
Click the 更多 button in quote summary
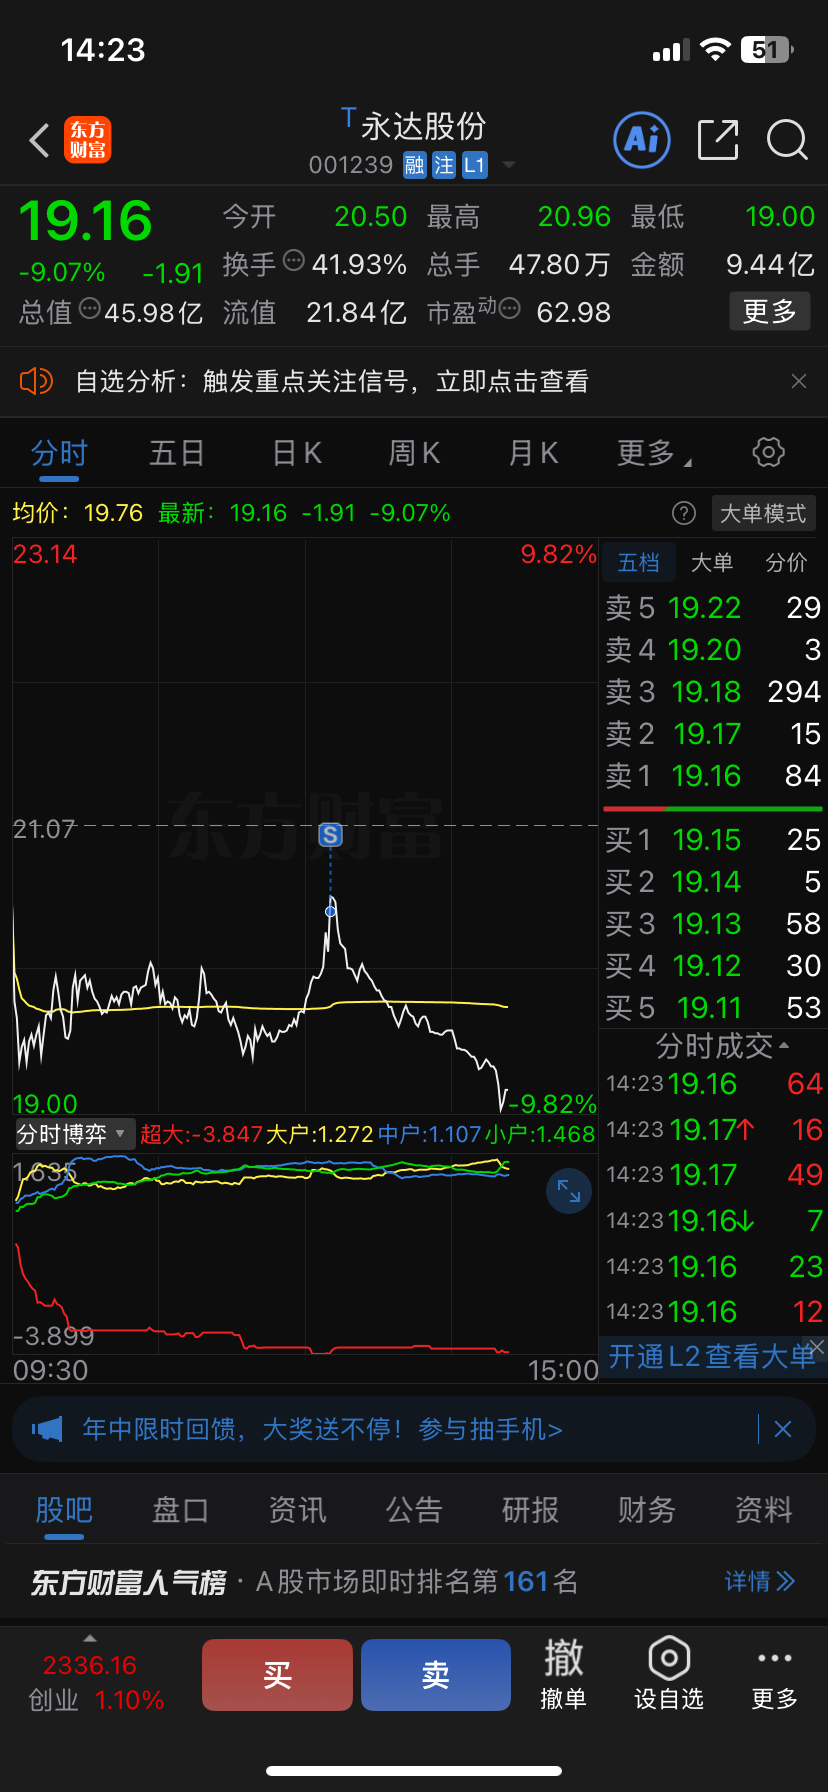tap(769, 312)
